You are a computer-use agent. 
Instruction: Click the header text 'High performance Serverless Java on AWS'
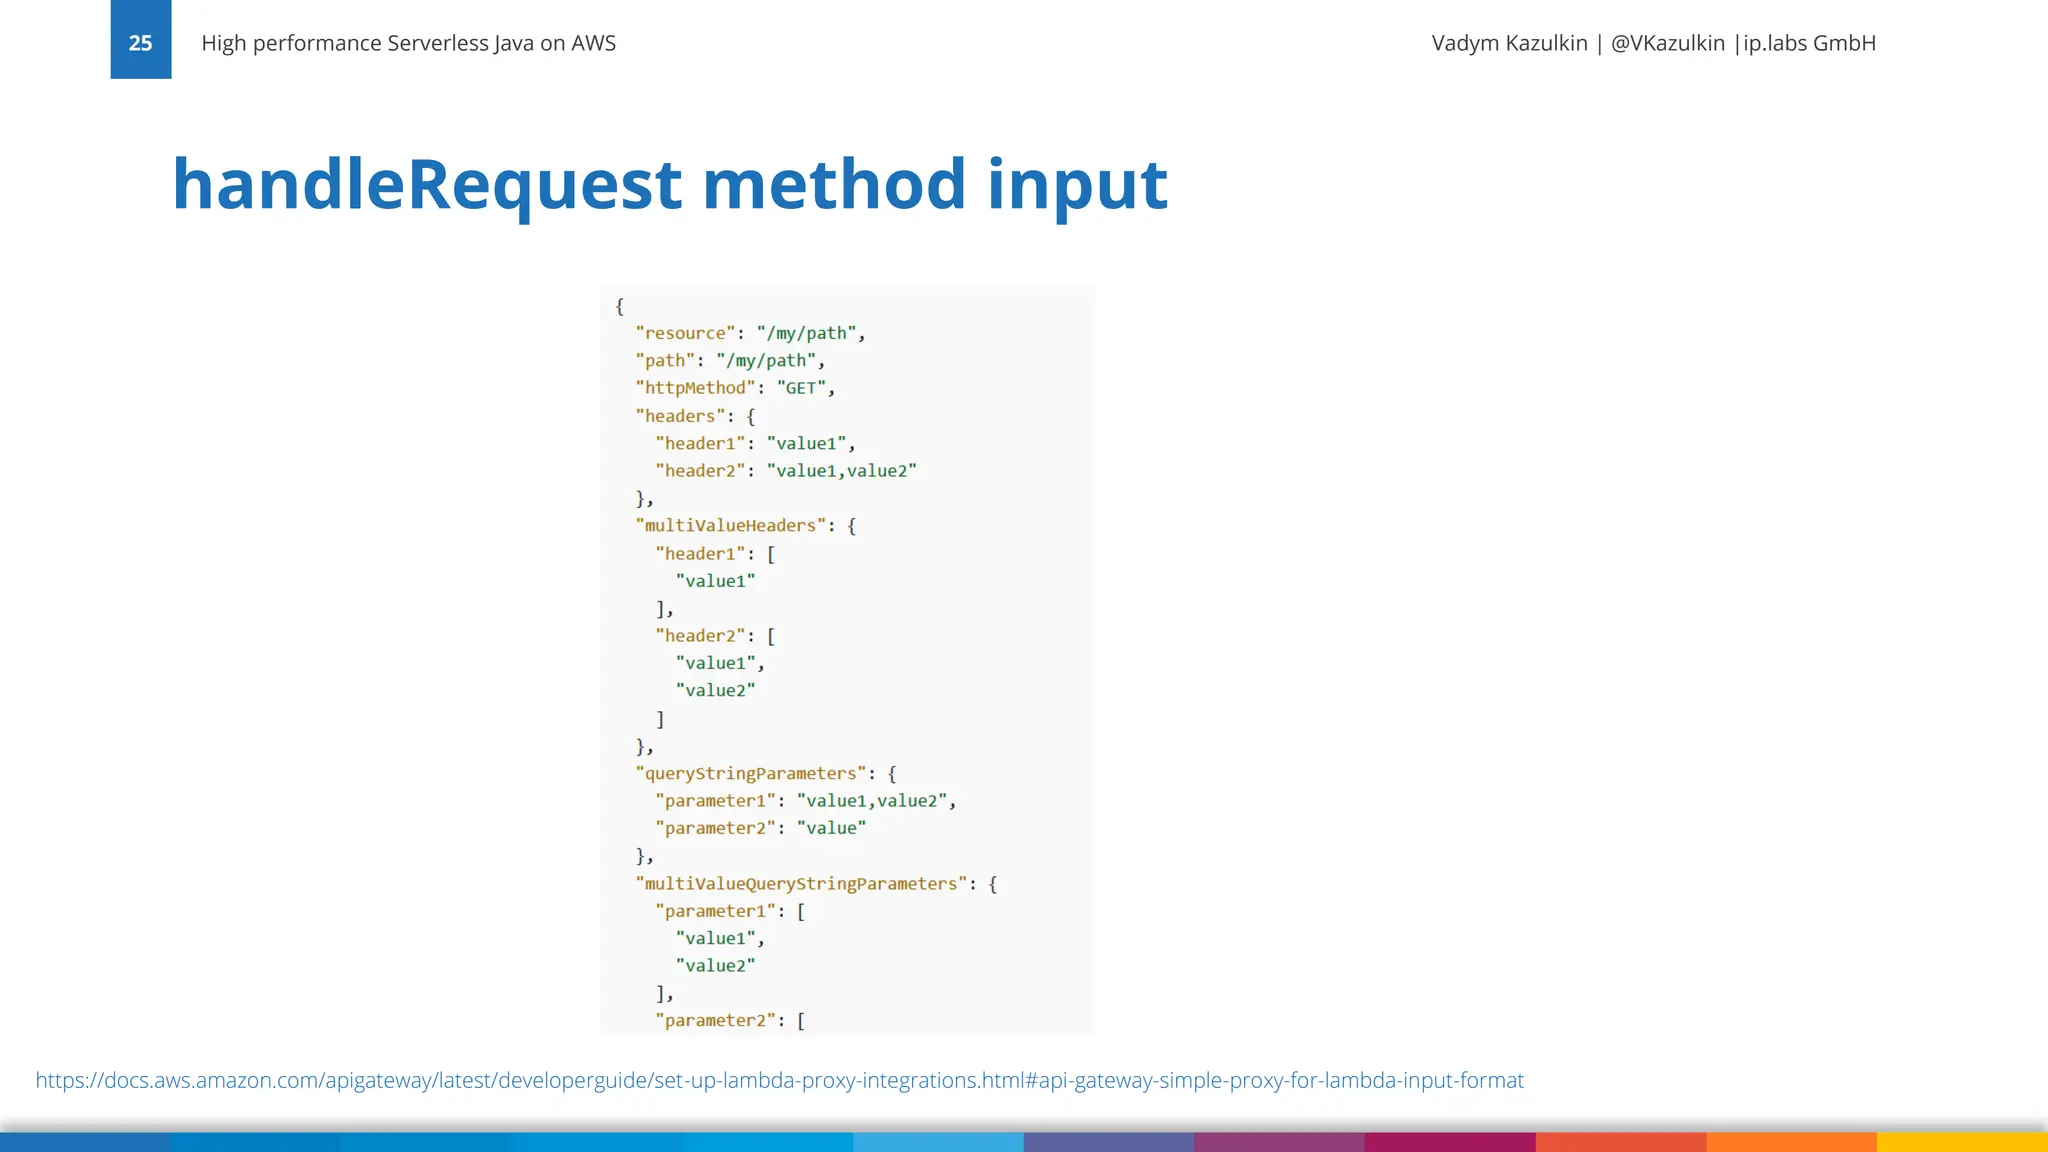pyautogui.click(x=408, y=43)
